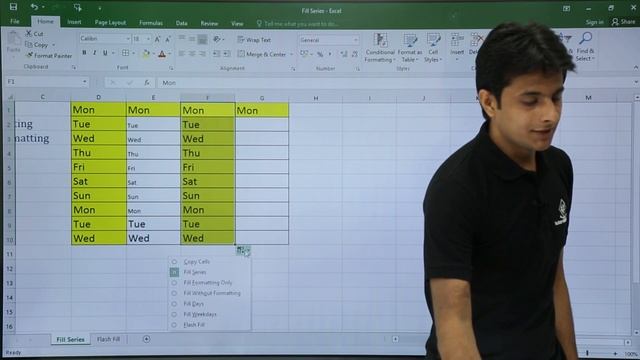This screenshot has height=360, width=640.
Task: Underline the selected text
Action: pyautogui.click(x=105, y=53)
